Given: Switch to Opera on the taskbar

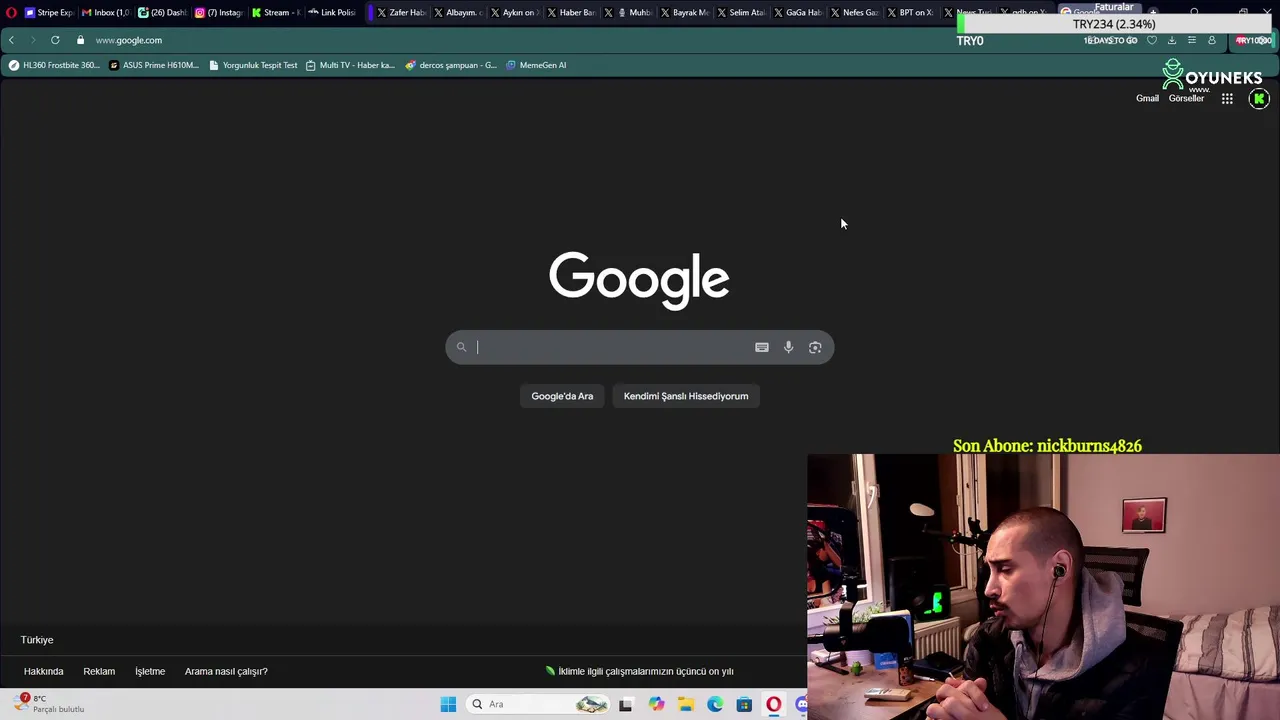Looking at the screenshot, I should (x=773, y=704).
